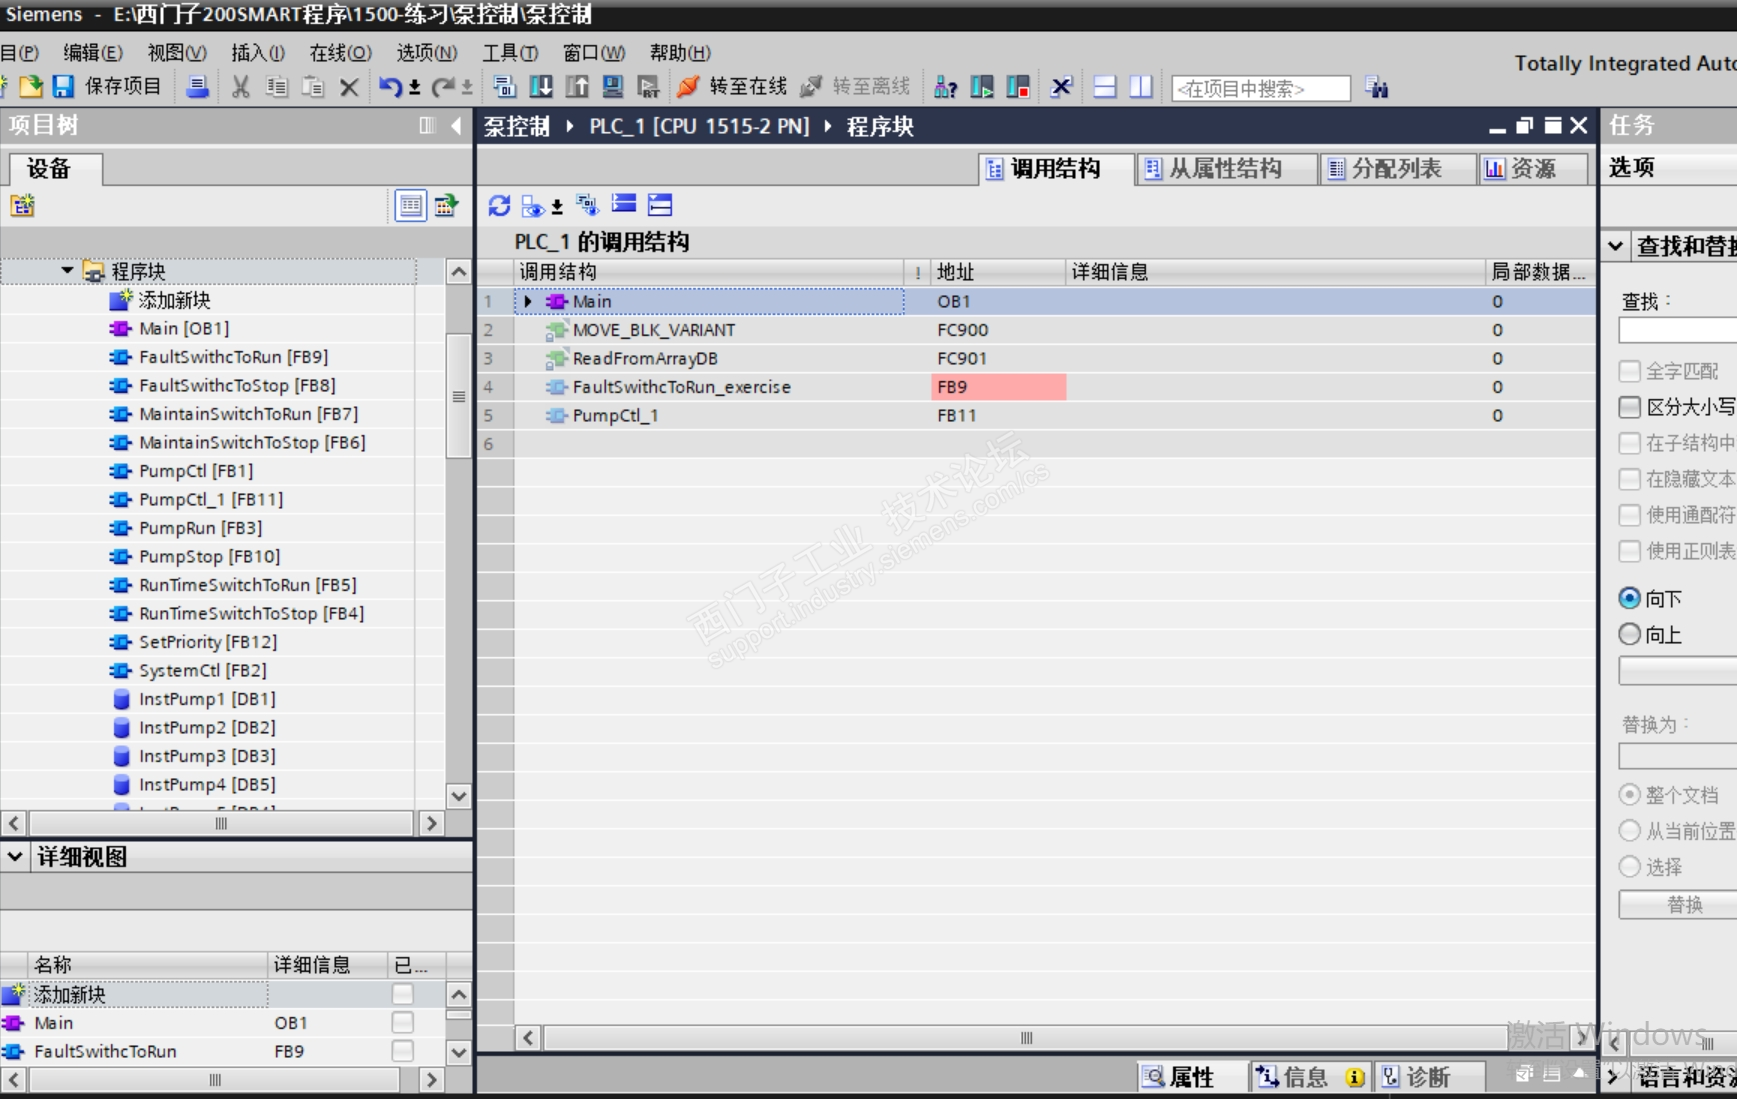
Task: Click the 在项目中搜索 input field
Action: tap(1261, 88)
